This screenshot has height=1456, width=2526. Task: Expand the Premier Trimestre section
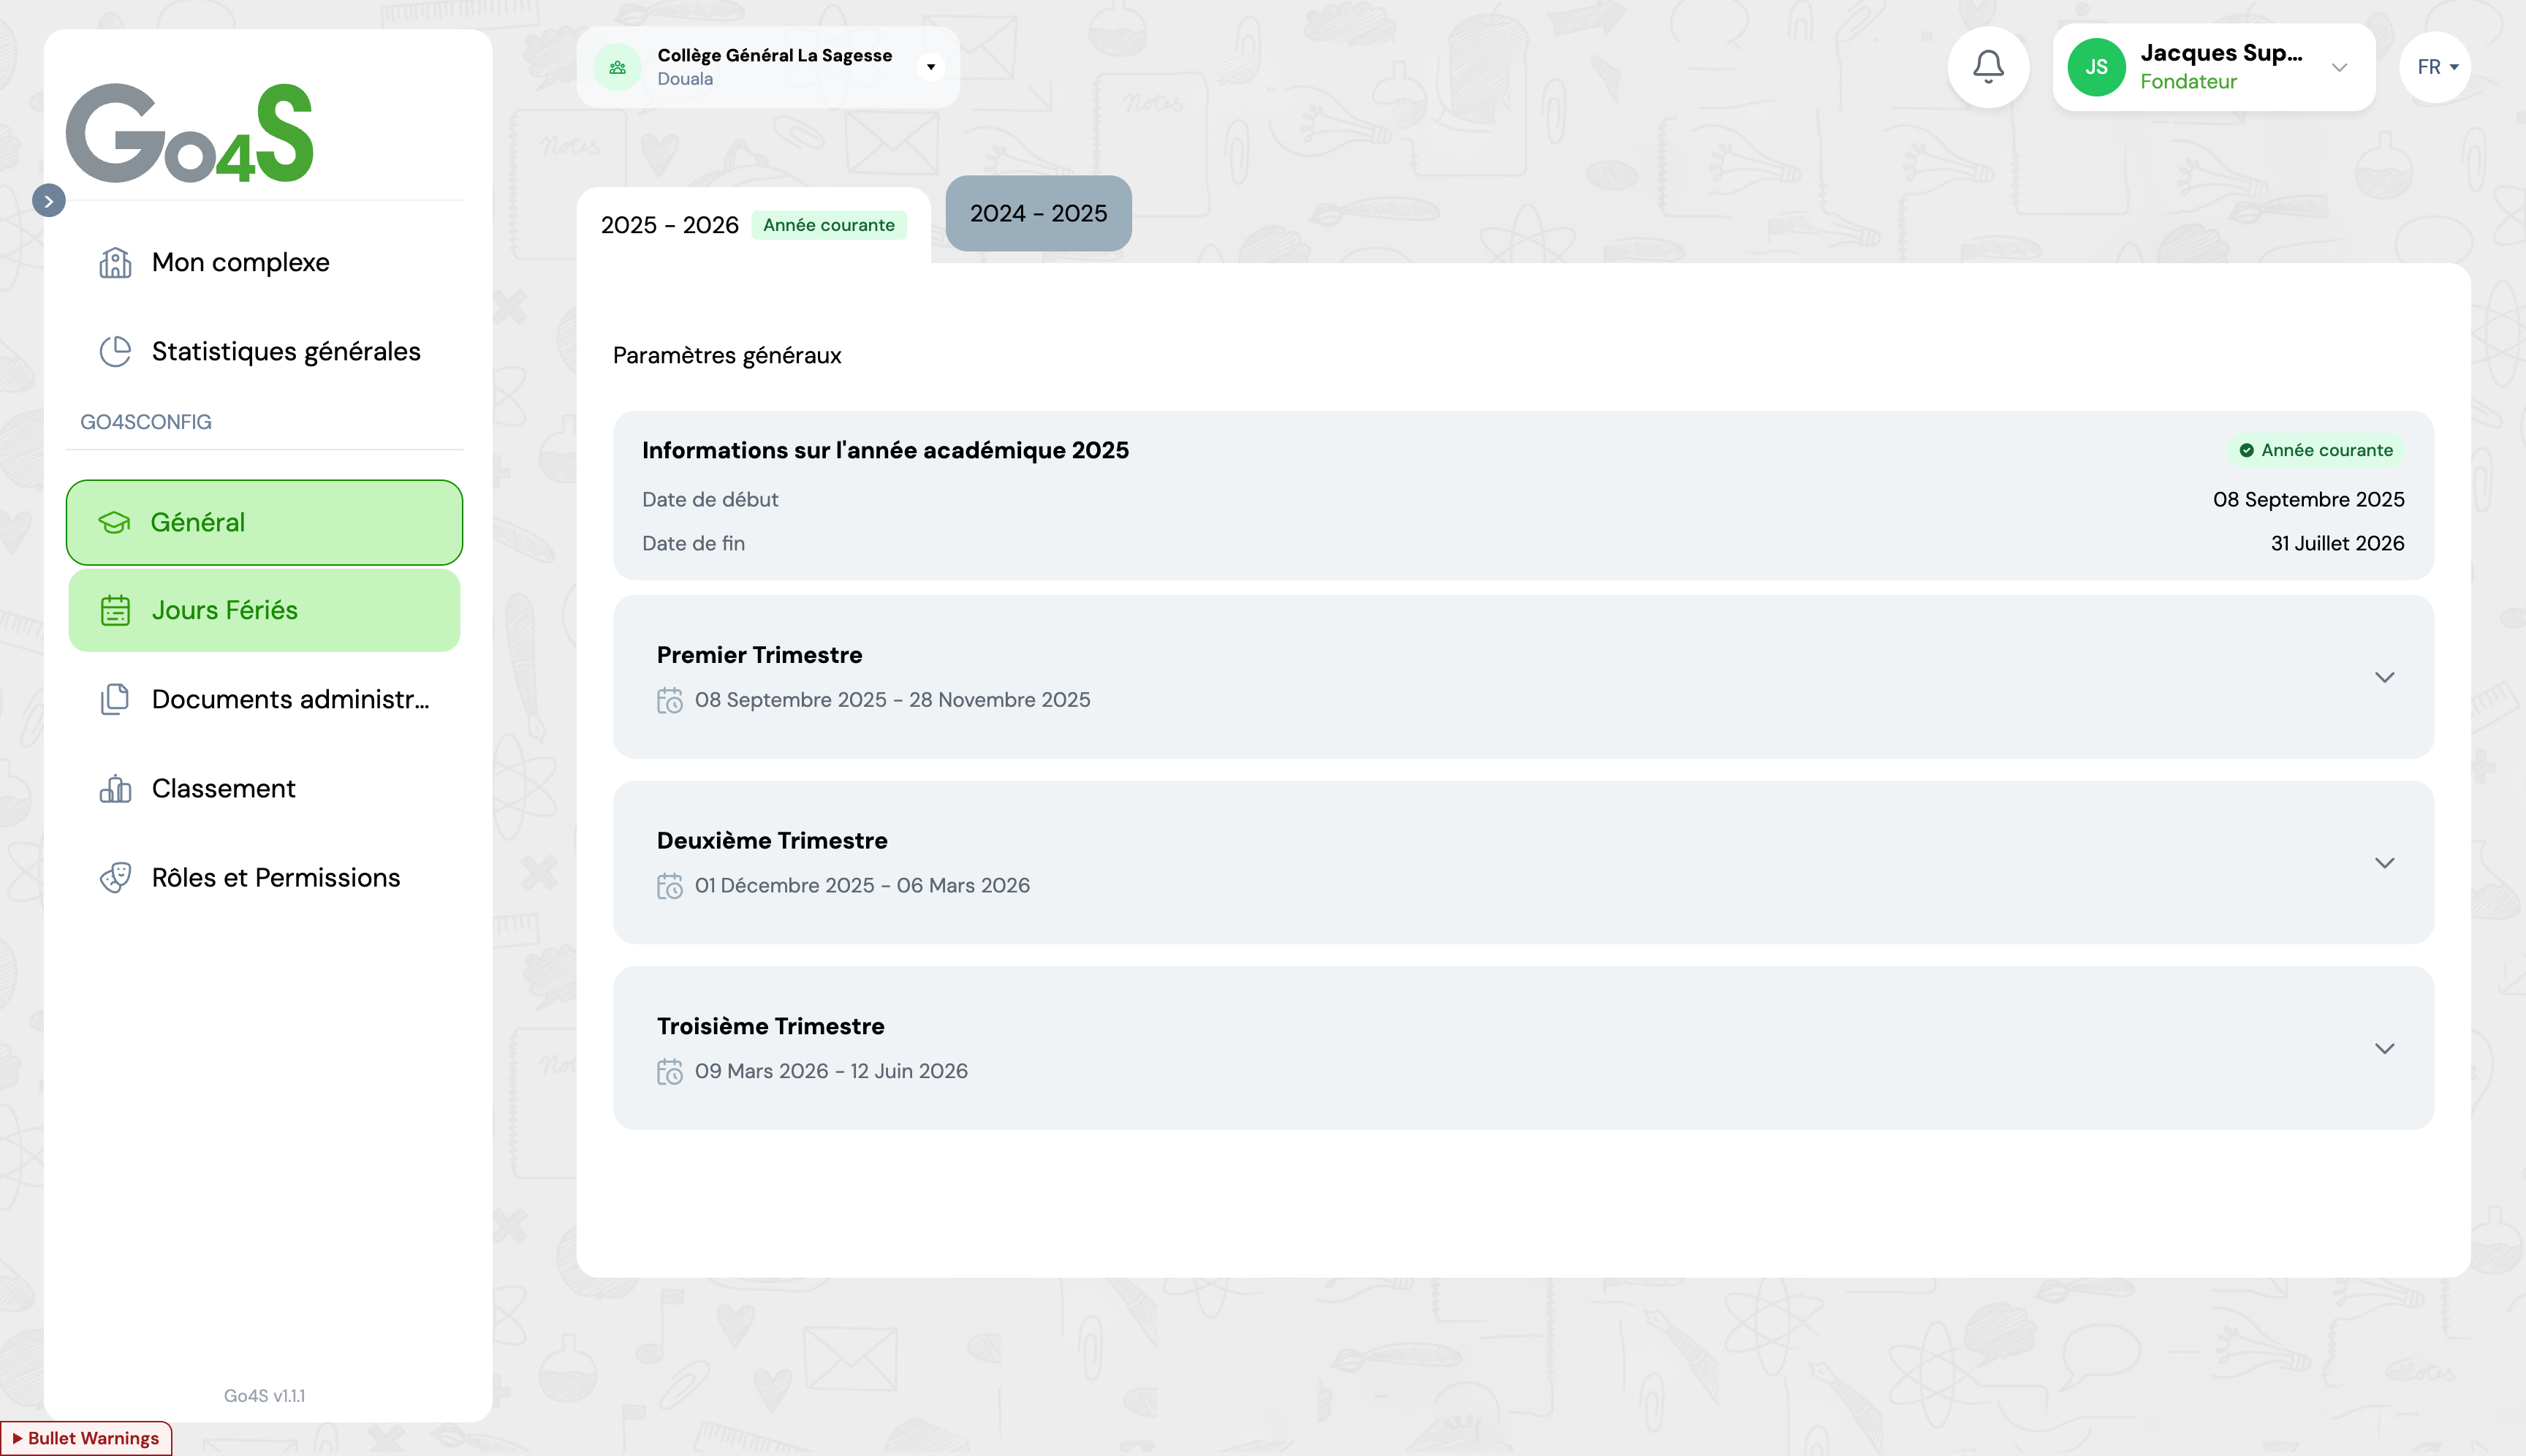coord(2384,677)
